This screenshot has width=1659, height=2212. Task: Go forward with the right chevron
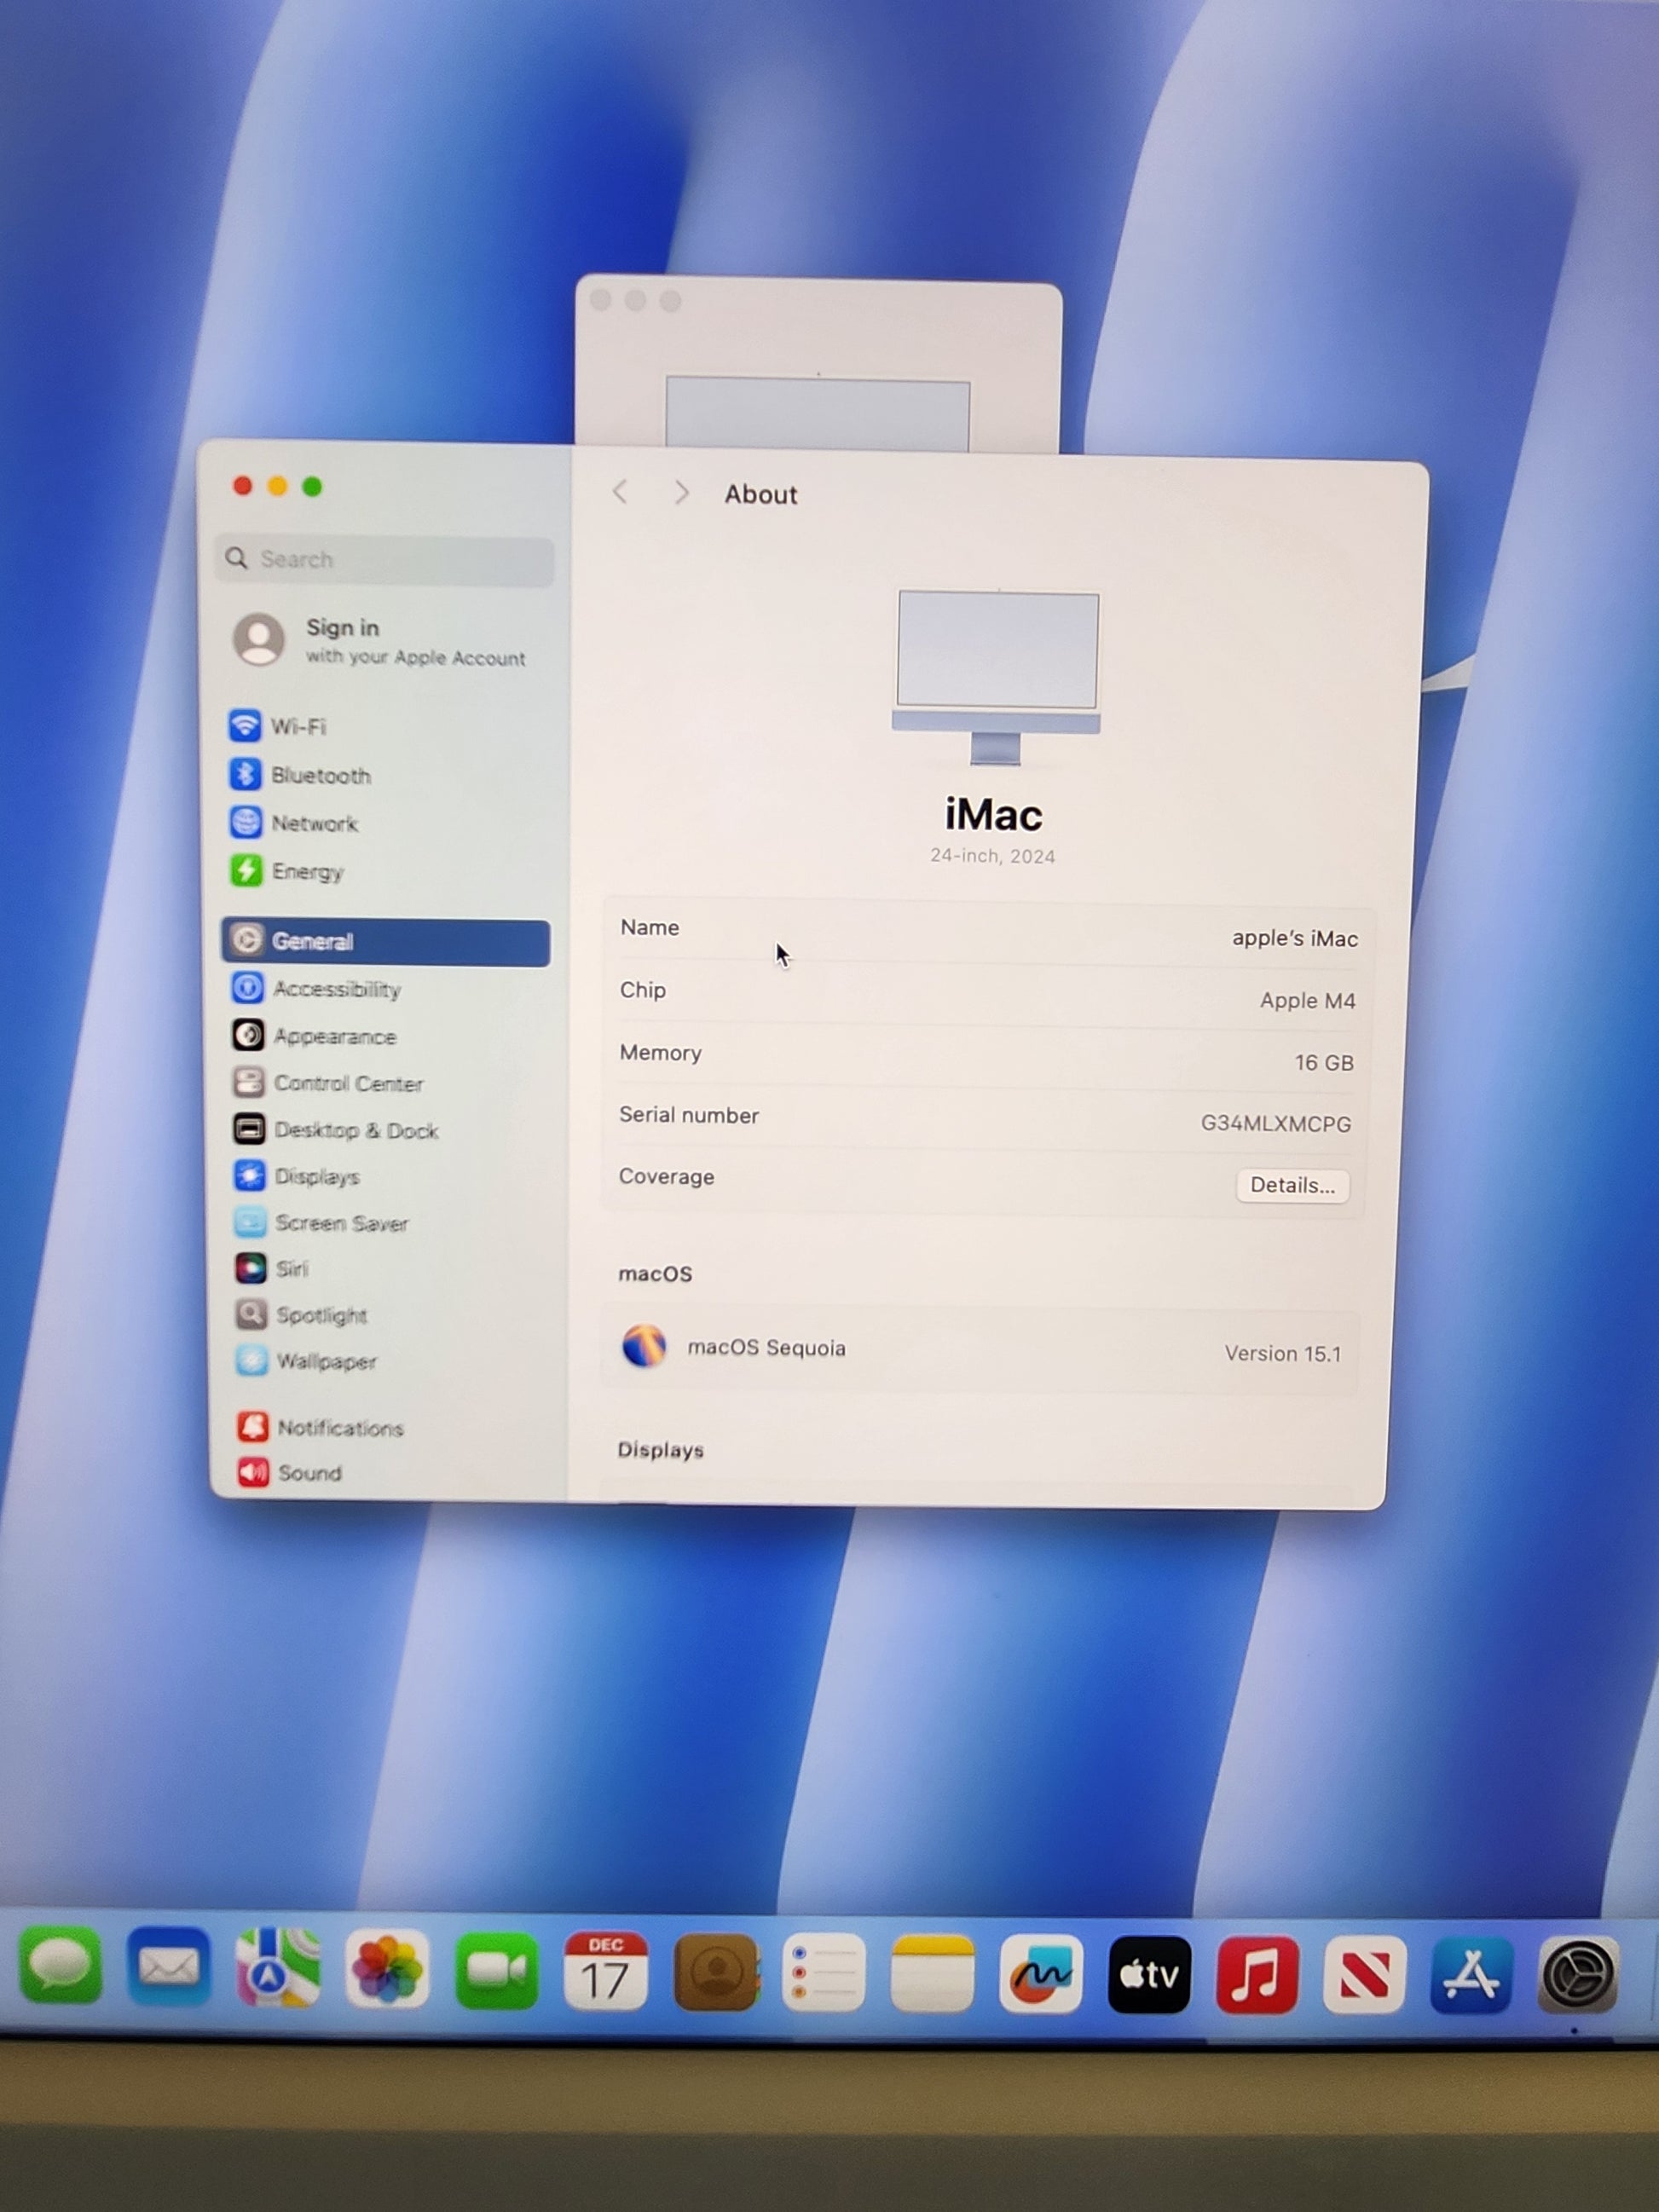(x=681, y=493)
